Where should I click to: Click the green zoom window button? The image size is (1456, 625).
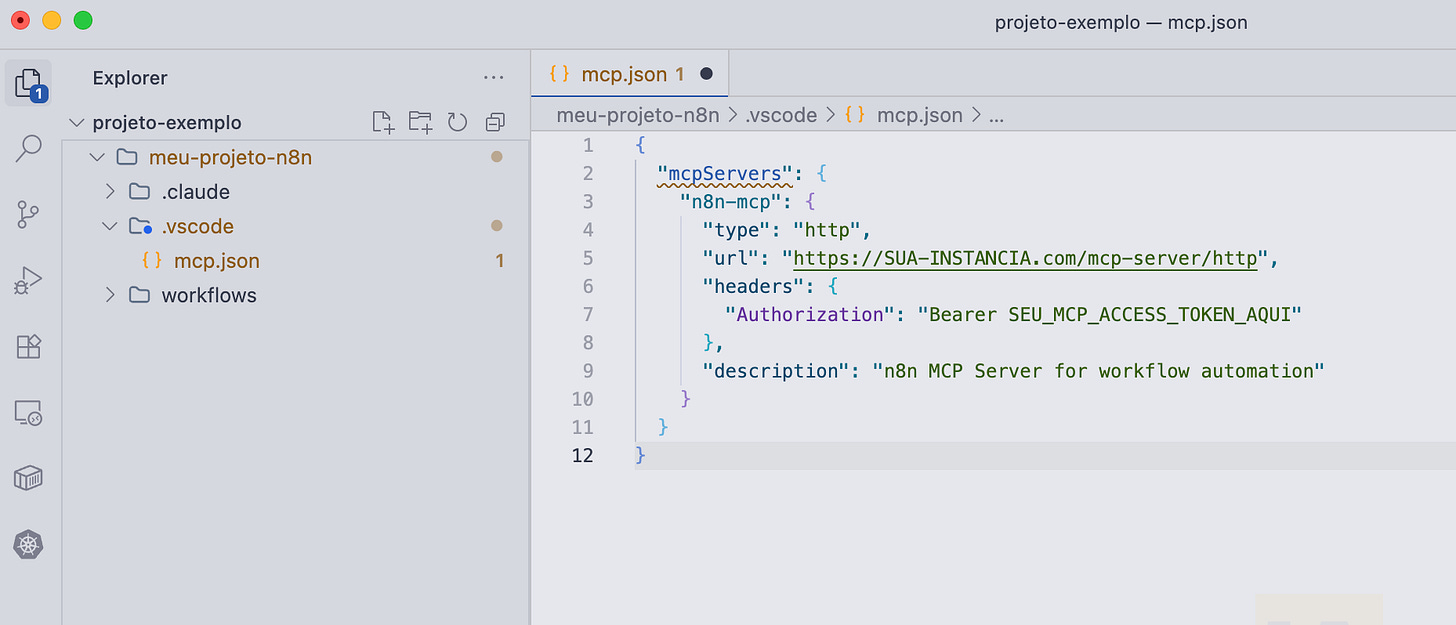pos(83,20)
